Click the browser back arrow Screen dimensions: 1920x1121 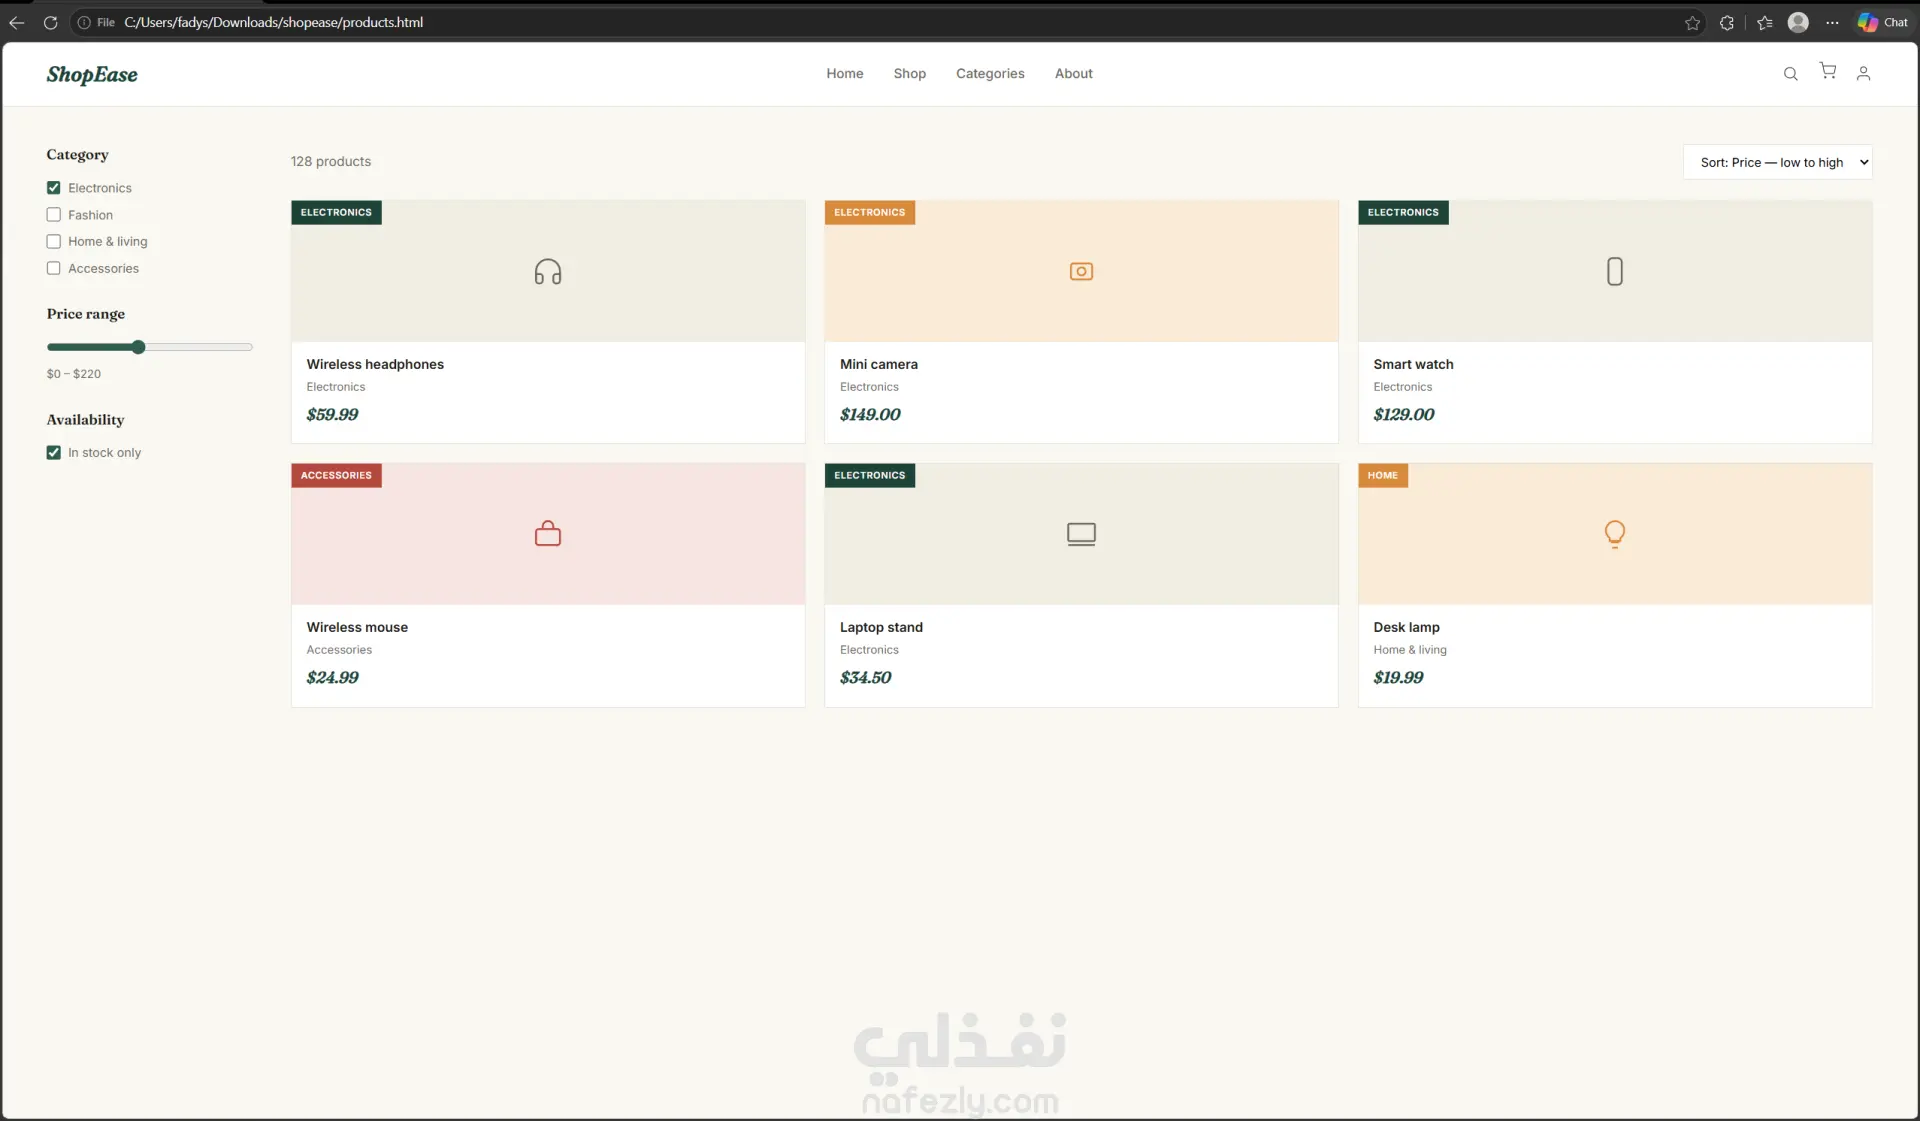17,22
